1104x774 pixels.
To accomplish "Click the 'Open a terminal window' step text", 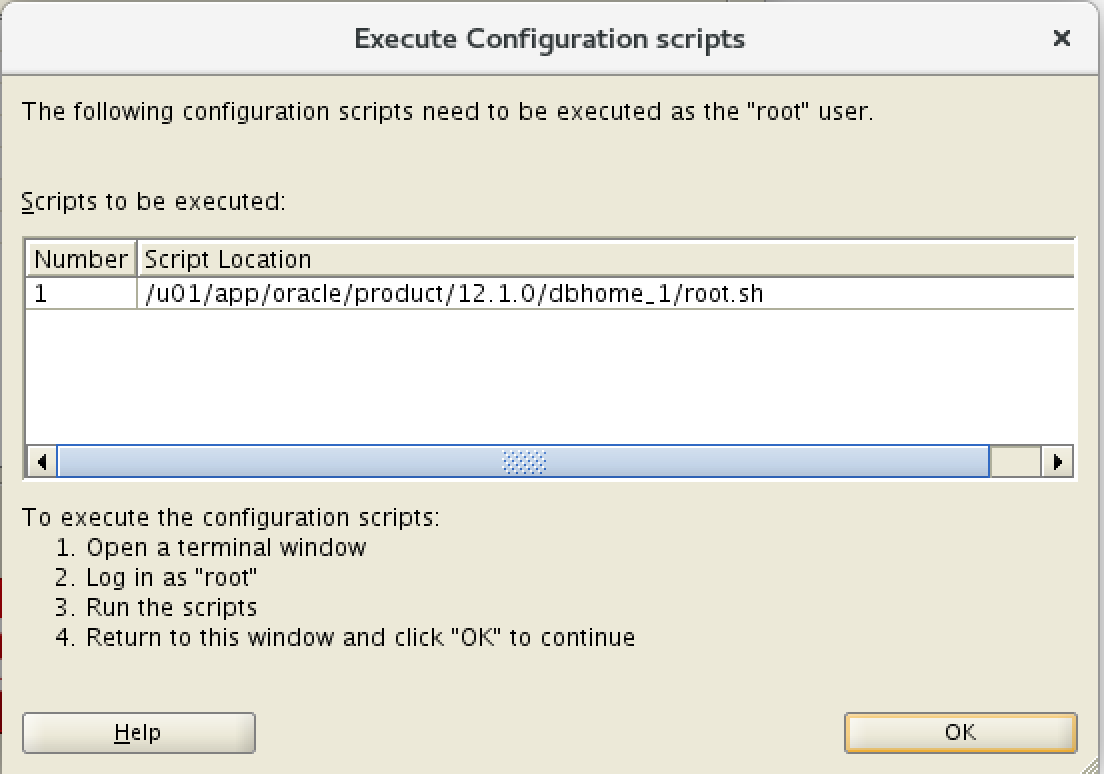I will tap(226, 548).
